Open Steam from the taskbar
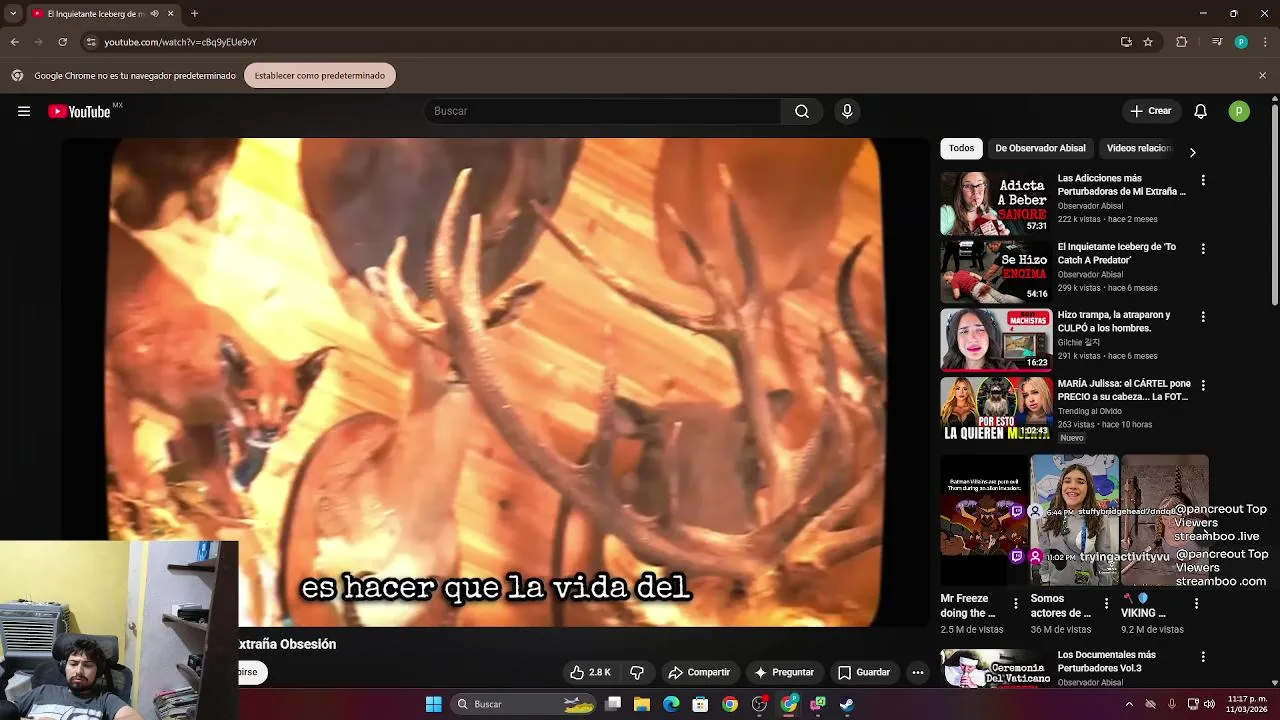 [847, 704]
